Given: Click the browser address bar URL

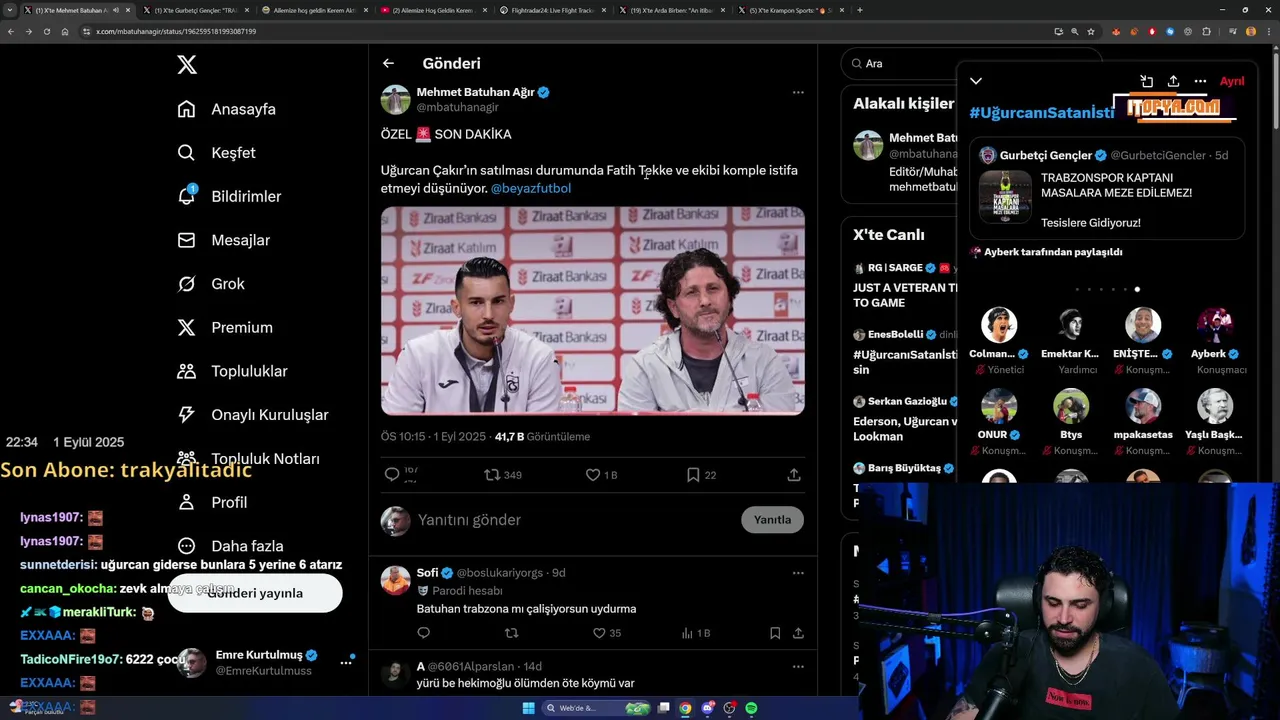Looking at the screenshot, I should coord(176,31).
